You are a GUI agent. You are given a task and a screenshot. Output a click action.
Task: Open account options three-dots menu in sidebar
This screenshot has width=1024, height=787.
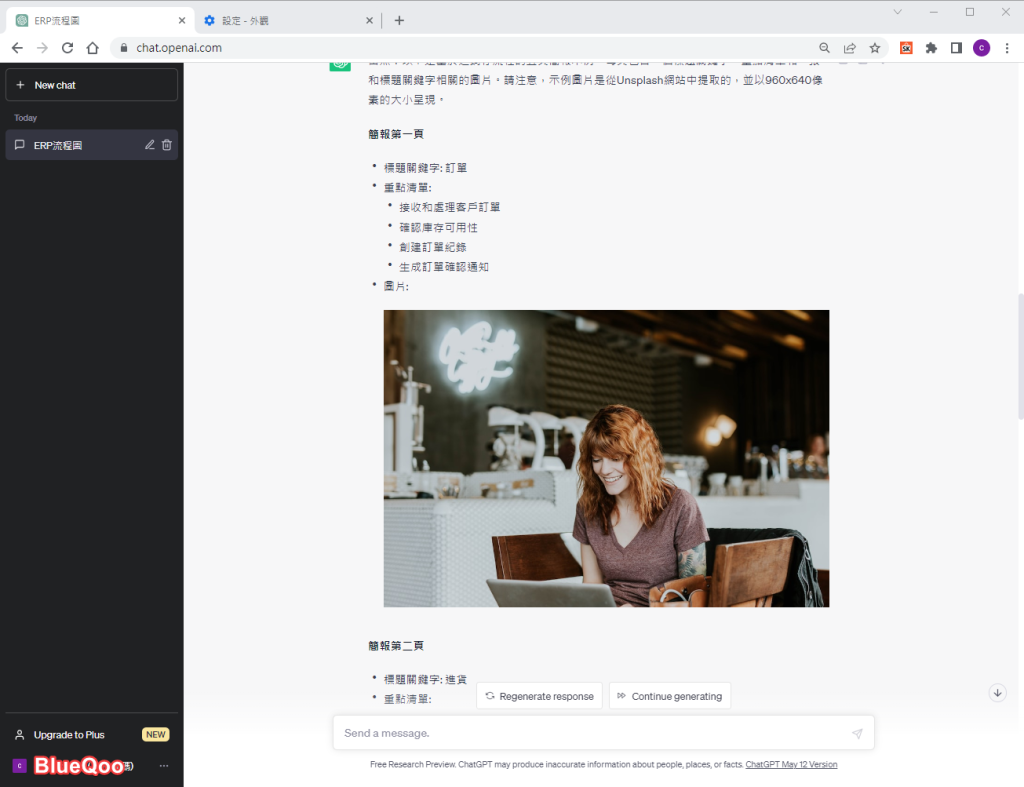pos(164,766)
